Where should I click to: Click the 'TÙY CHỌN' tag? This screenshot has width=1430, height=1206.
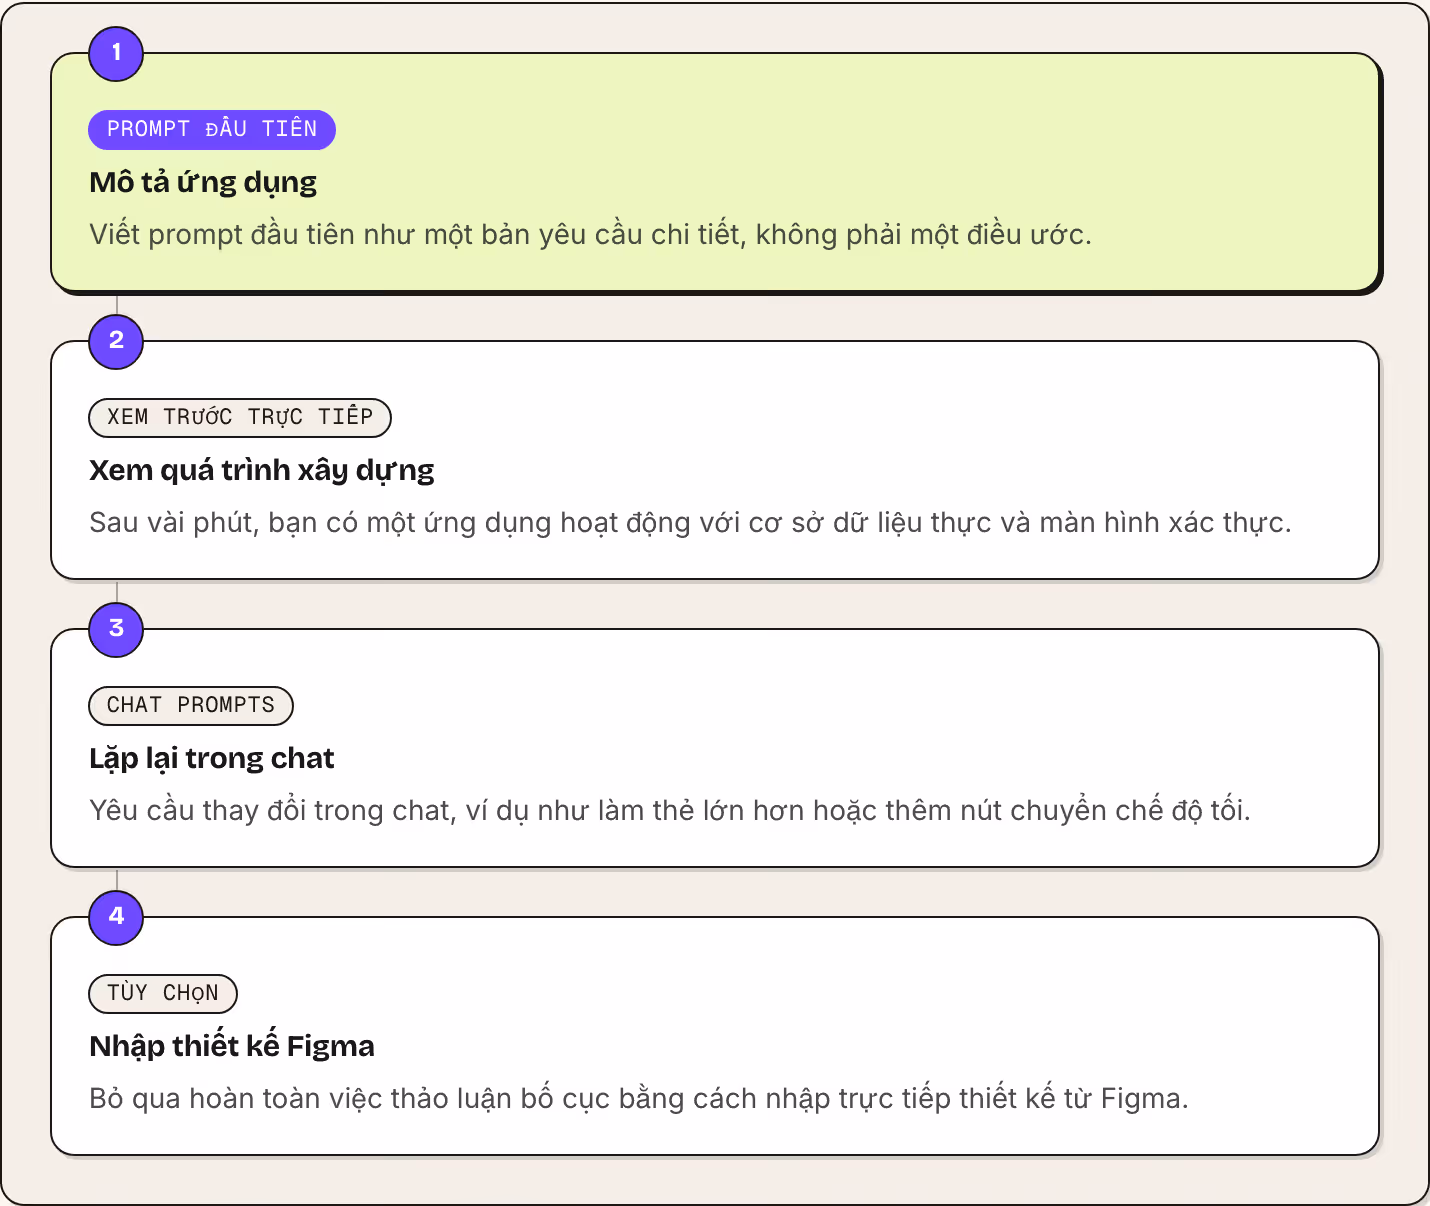(x=163, y=994)
